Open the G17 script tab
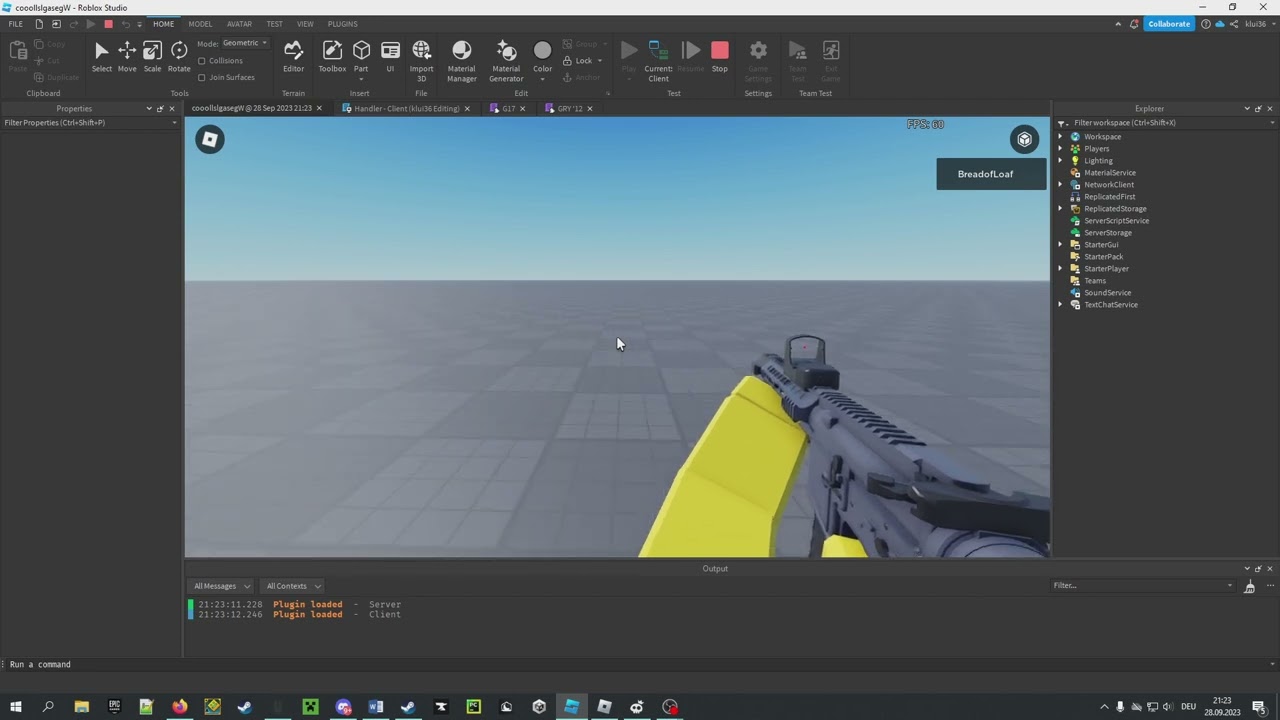 (x=509, y=108)
